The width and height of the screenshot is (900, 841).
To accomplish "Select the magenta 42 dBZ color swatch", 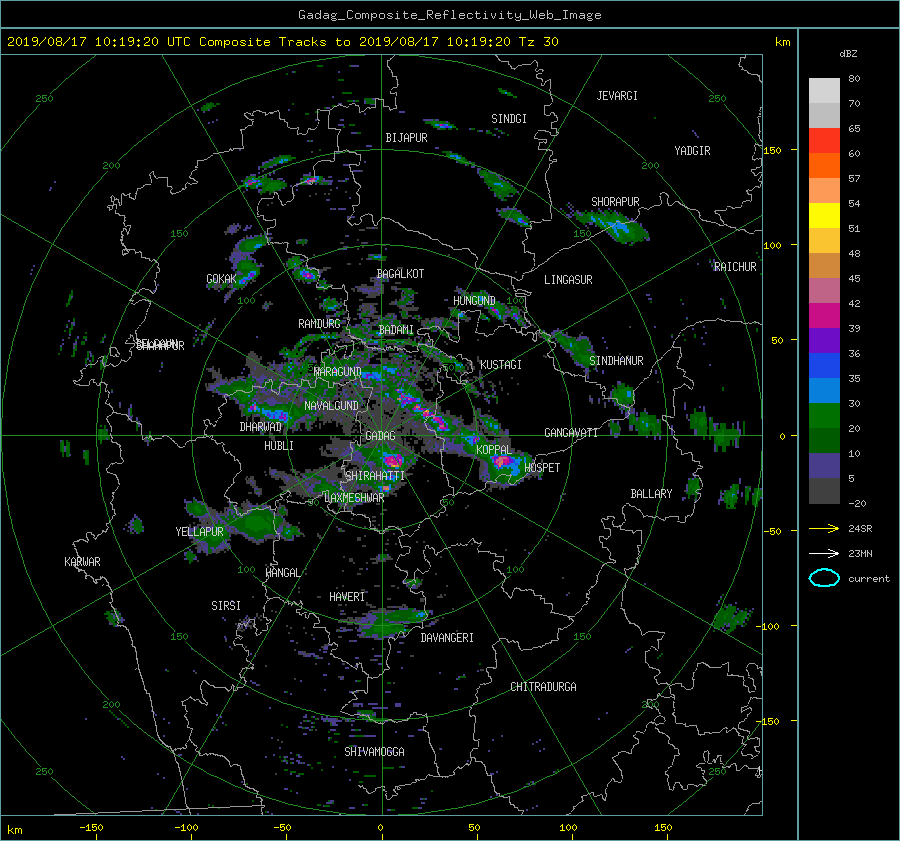I will (824, 315).
